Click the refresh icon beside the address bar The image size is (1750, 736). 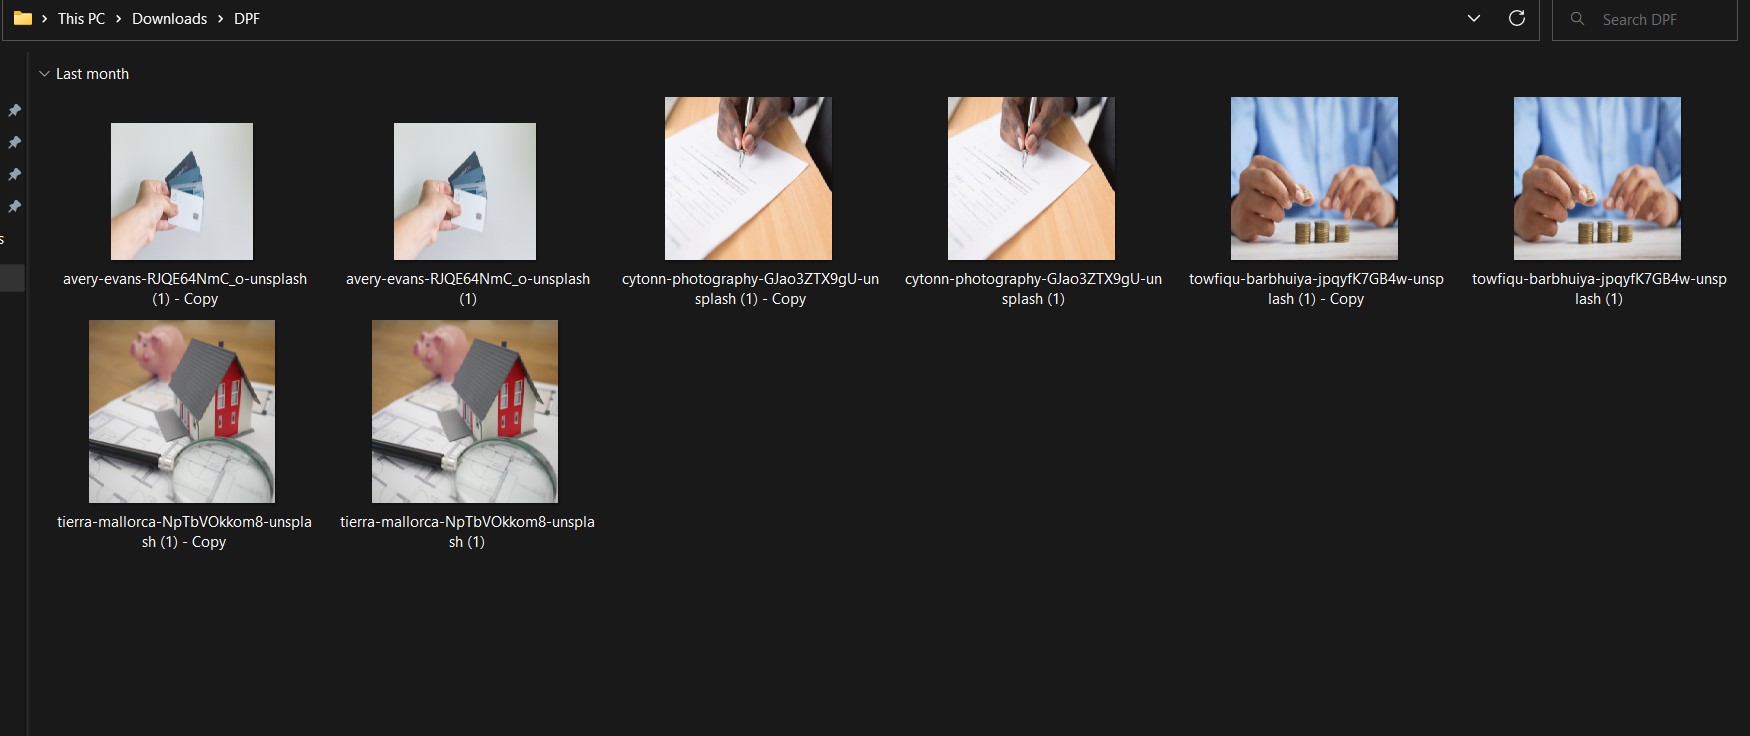click(1516, 19)
